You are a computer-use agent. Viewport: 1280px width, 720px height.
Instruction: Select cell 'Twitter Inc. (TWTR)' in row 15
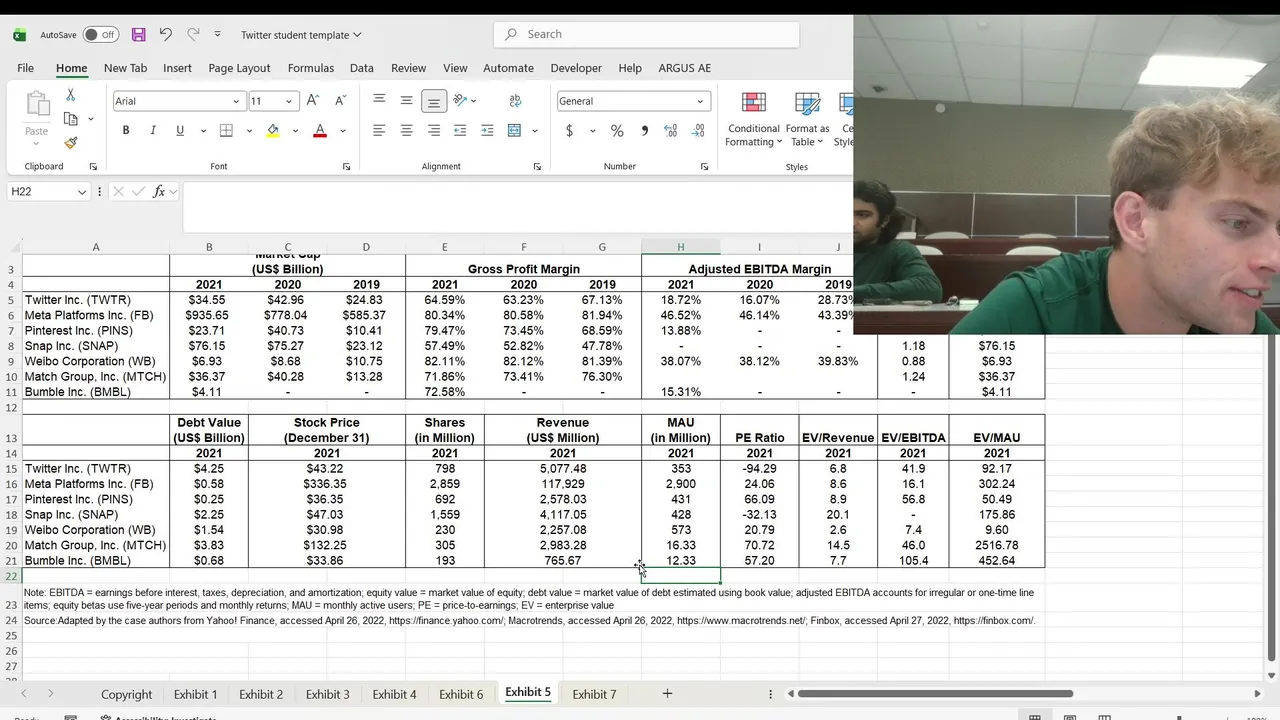[96, 468]
